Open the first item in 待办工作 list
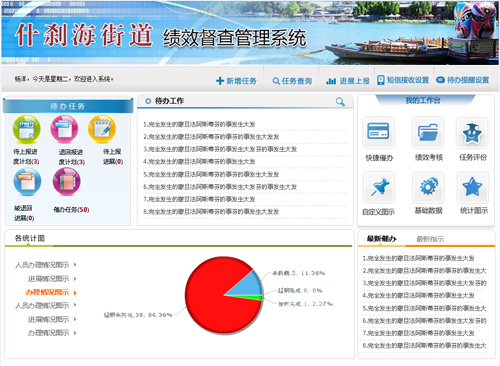Viewport: 500px width, 366px height. [x=199, y=124]
